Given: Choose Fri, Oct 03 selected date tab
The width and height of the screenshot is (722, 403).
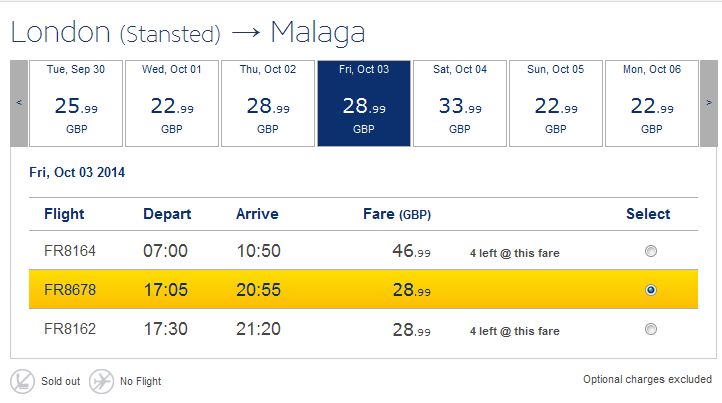Looking at the screenshot, I should click(x=364, y=103).
